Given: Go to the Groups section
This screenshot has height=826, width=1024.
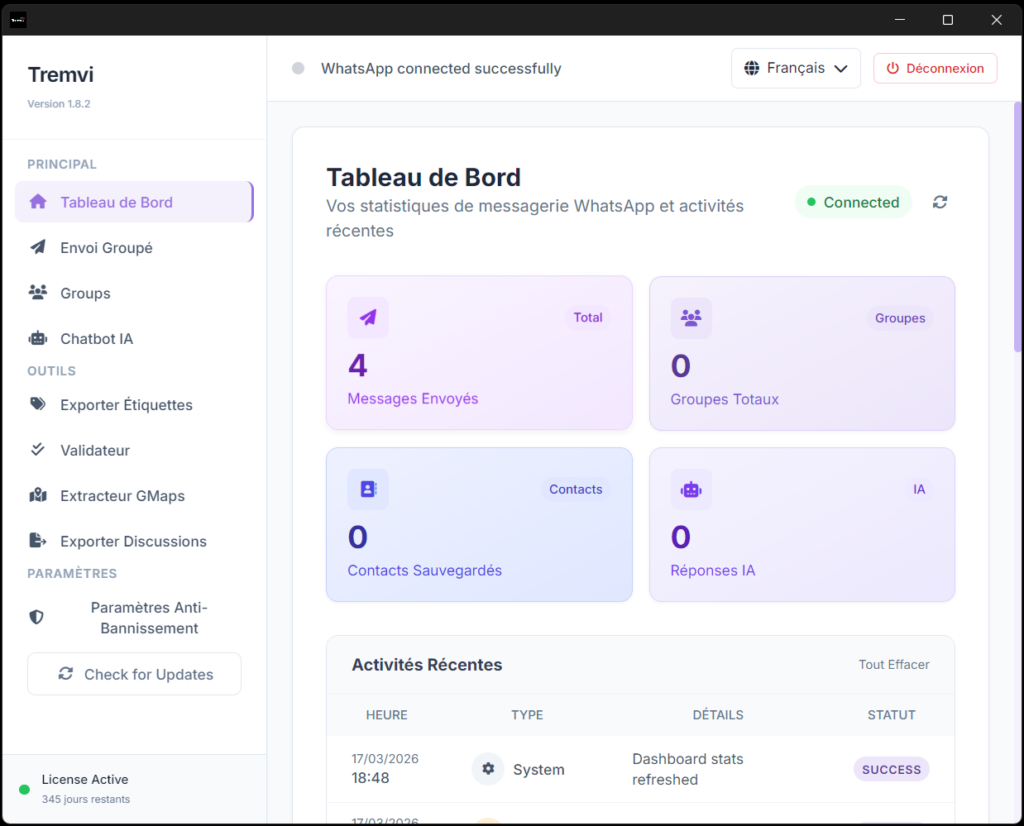Looking at the screenshot, I should point(85,293).
